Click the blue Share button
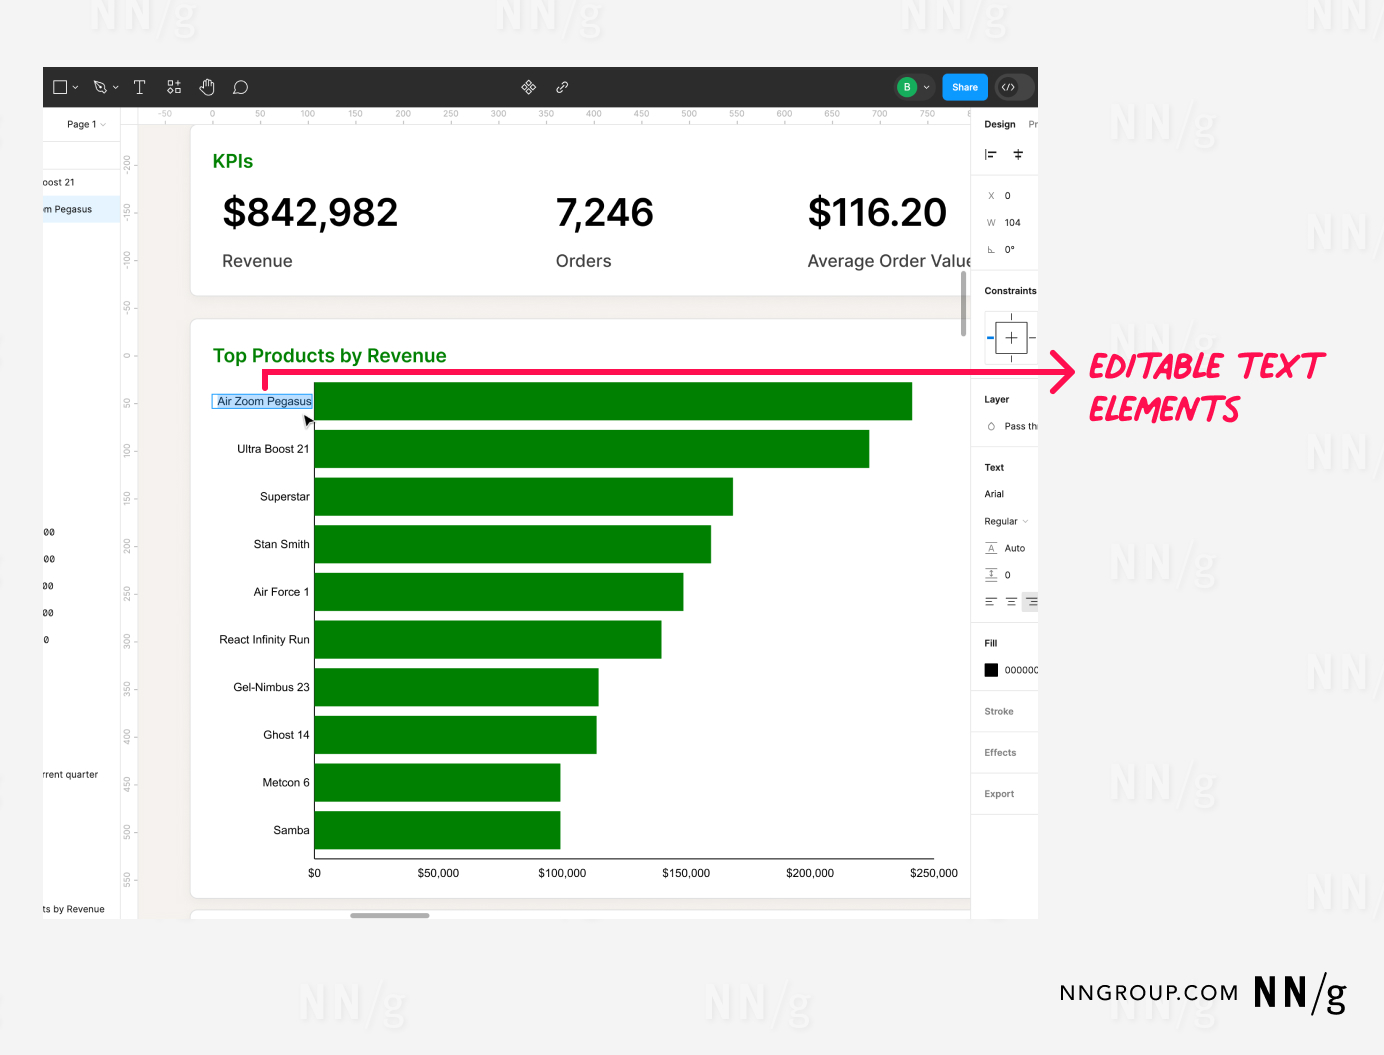 click(964, 88)
